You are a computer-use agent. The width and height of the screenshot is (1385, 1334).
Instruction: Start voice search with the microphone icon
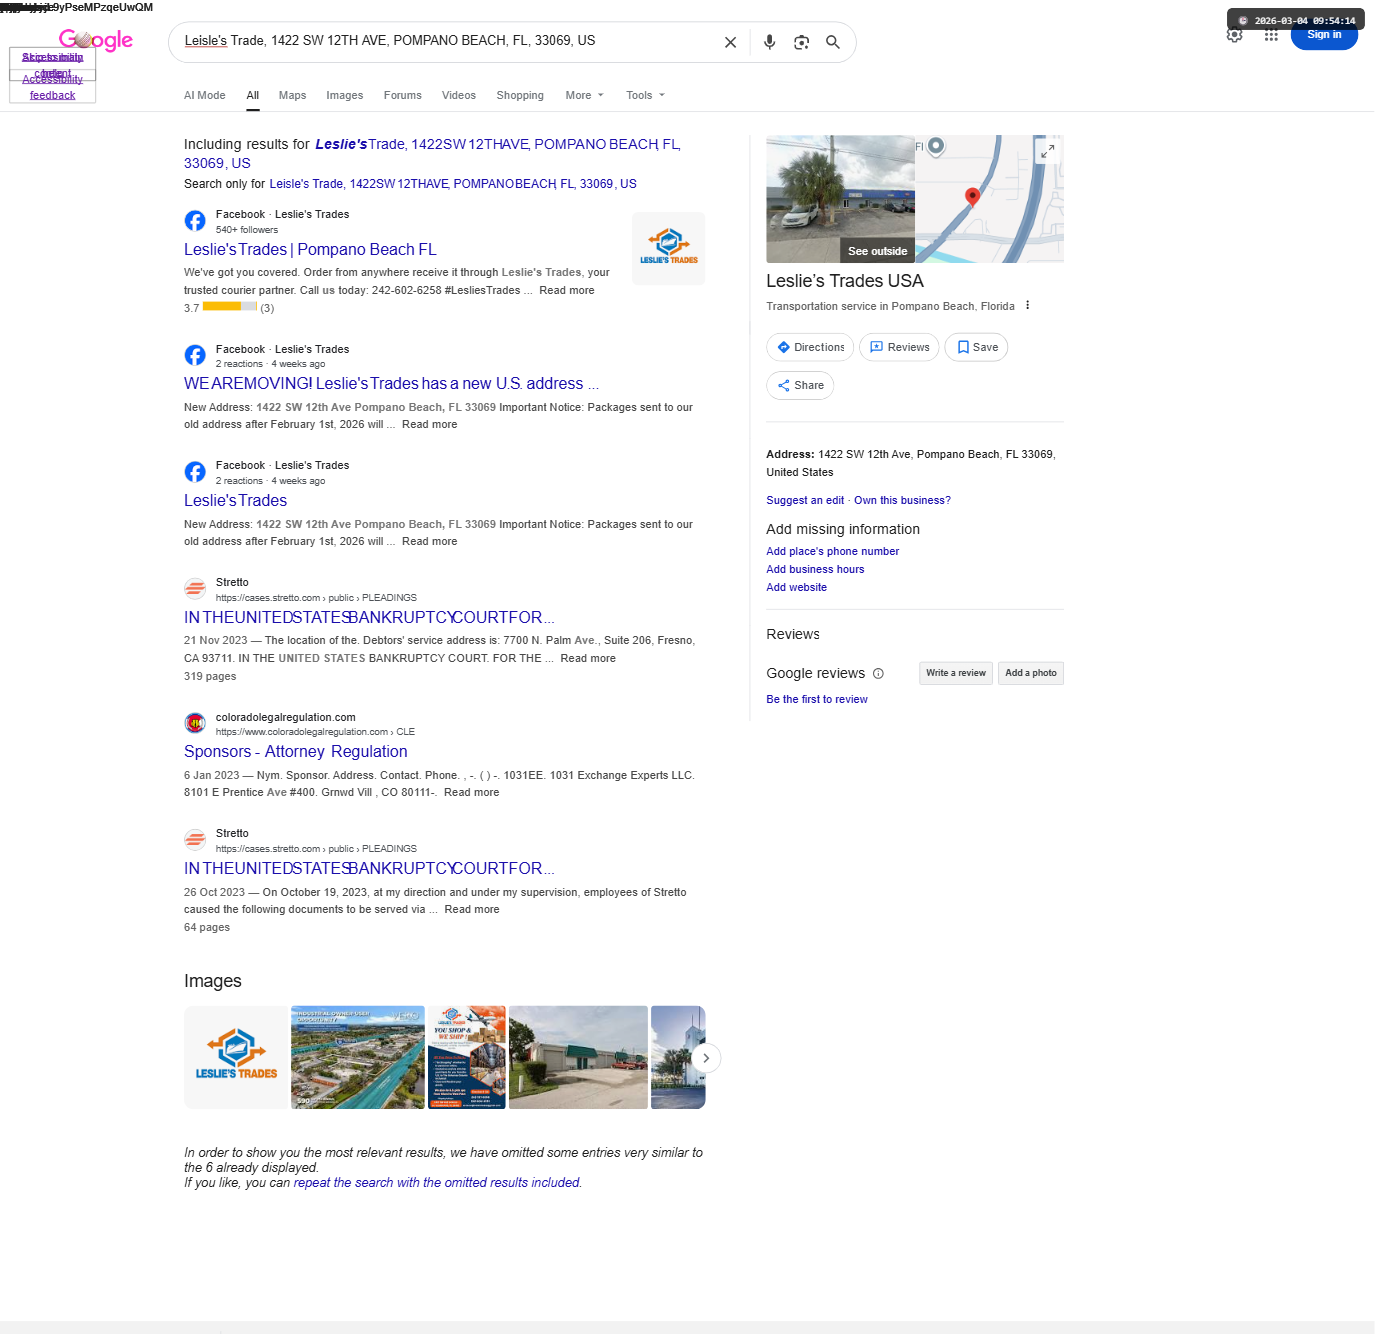769,42
